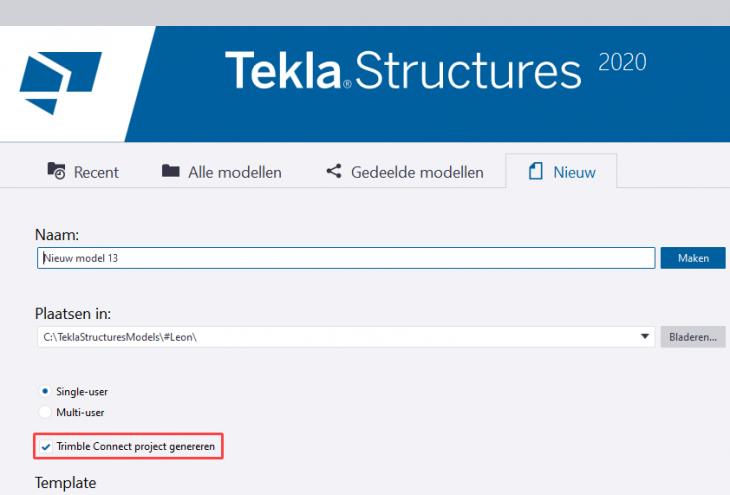Click the document icon on the Nieuw tab
The image size is (730, 495).
535,171
